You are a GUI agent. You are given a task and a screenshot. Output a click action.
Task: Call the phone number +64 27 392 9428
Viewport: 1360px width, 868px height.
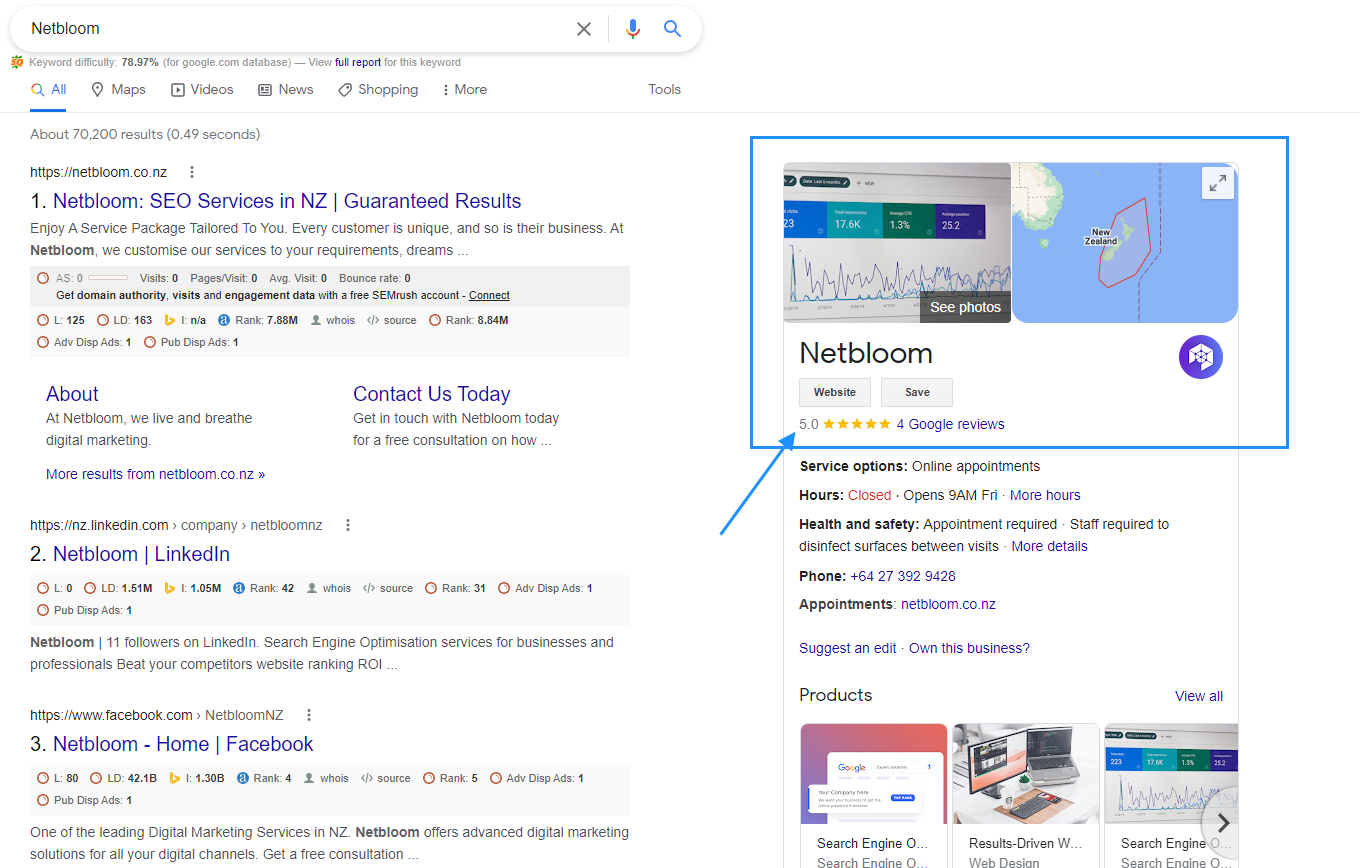point(903,576)
